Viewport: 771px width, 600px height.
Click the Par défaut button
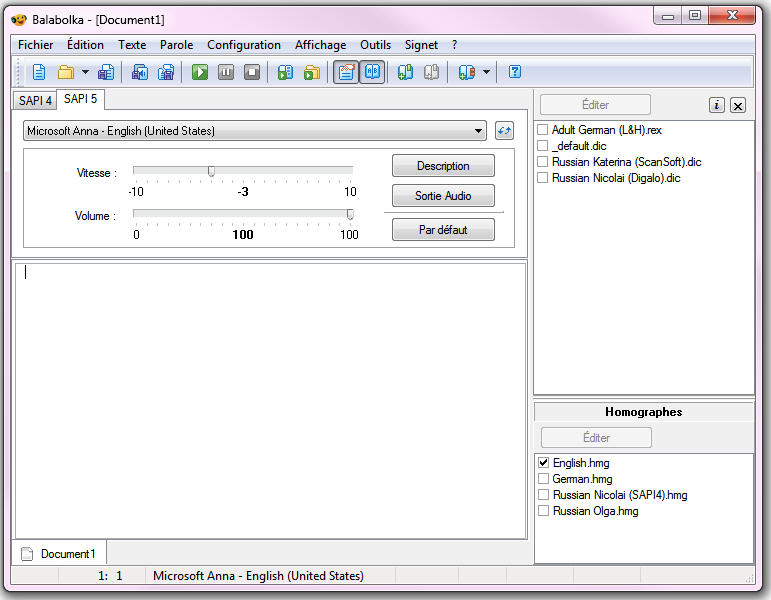click(x=443, y=230)
